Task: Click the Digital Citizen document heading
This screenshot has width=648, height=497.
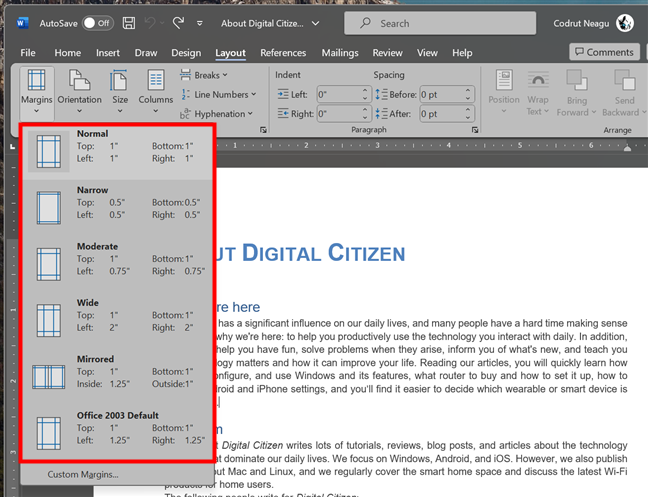Action: (310, 253)
